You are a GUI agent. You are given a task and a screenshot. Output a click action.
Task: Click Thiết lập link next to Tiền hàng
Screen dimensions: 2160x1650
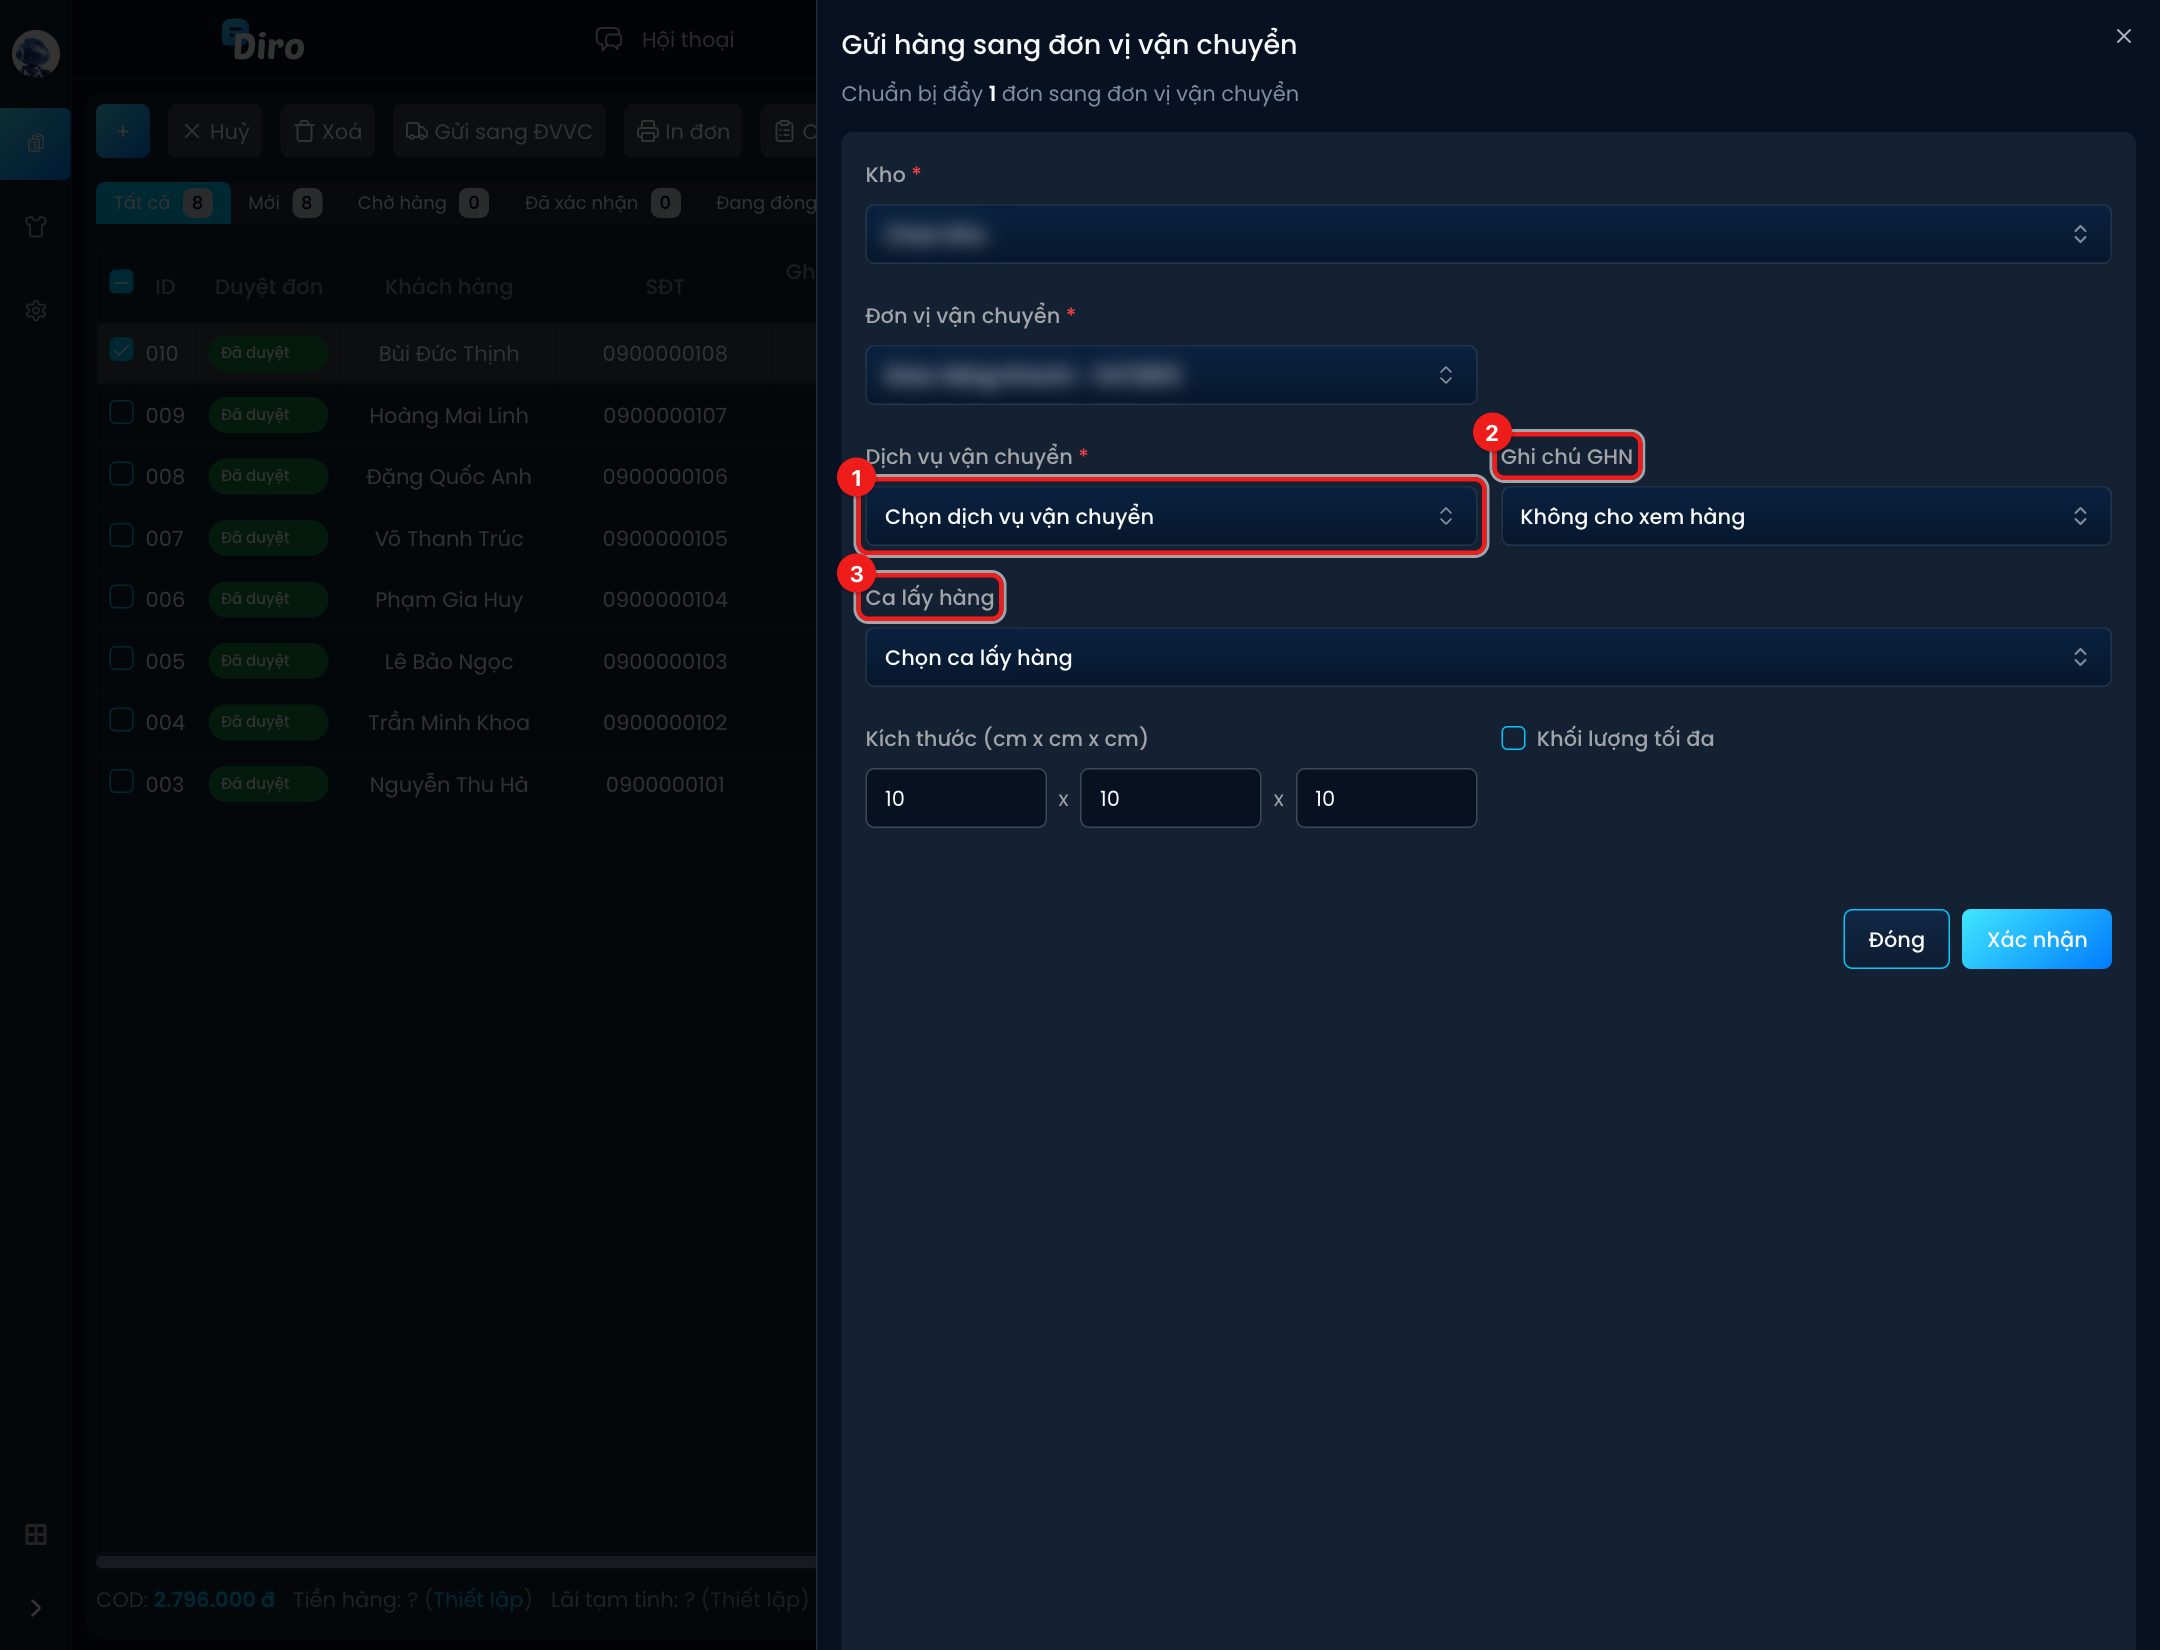coord(478,1599)
